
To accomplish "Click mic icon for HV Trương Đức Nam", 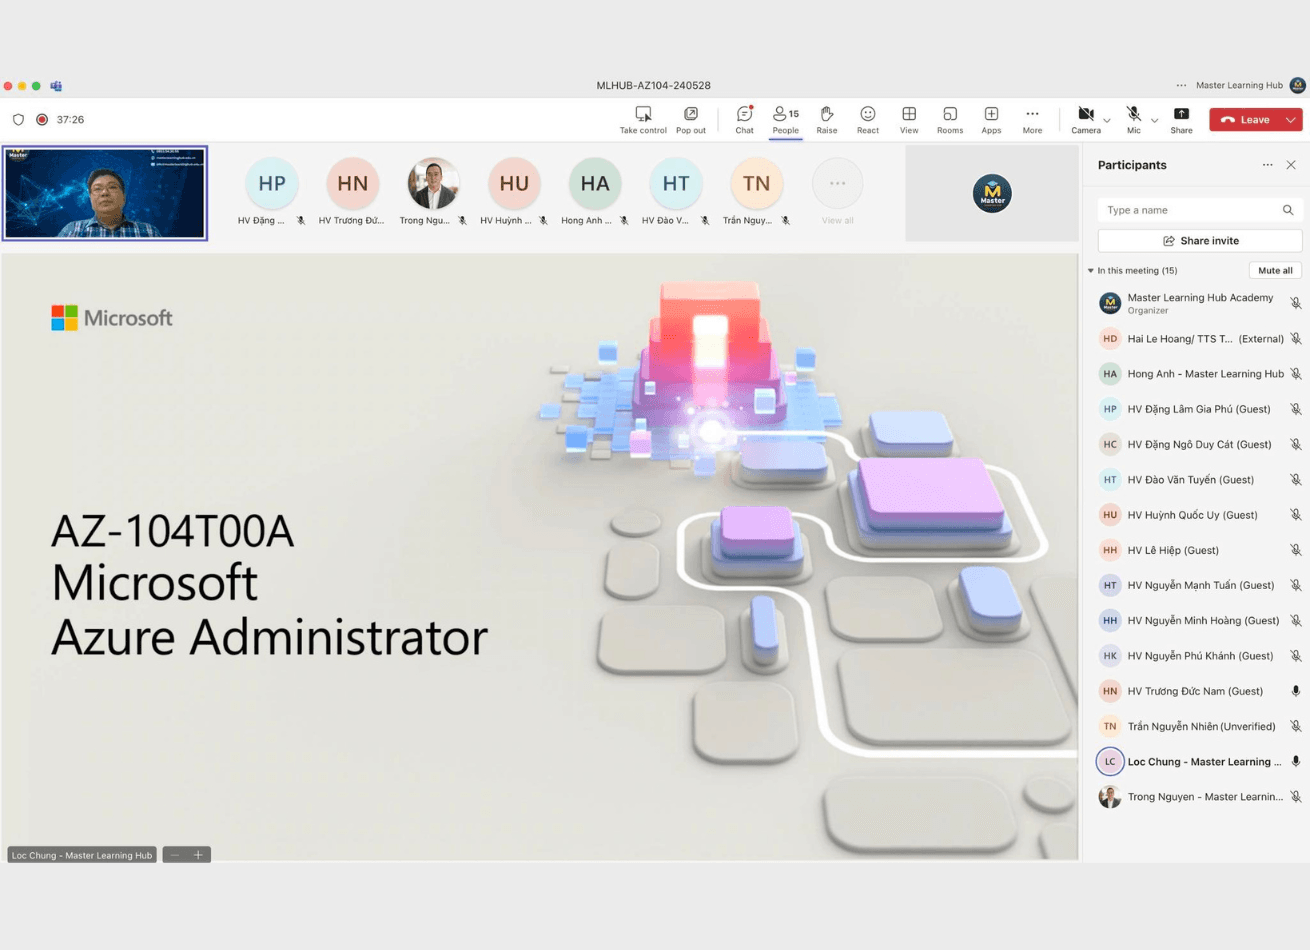I will coord(1296,691).
